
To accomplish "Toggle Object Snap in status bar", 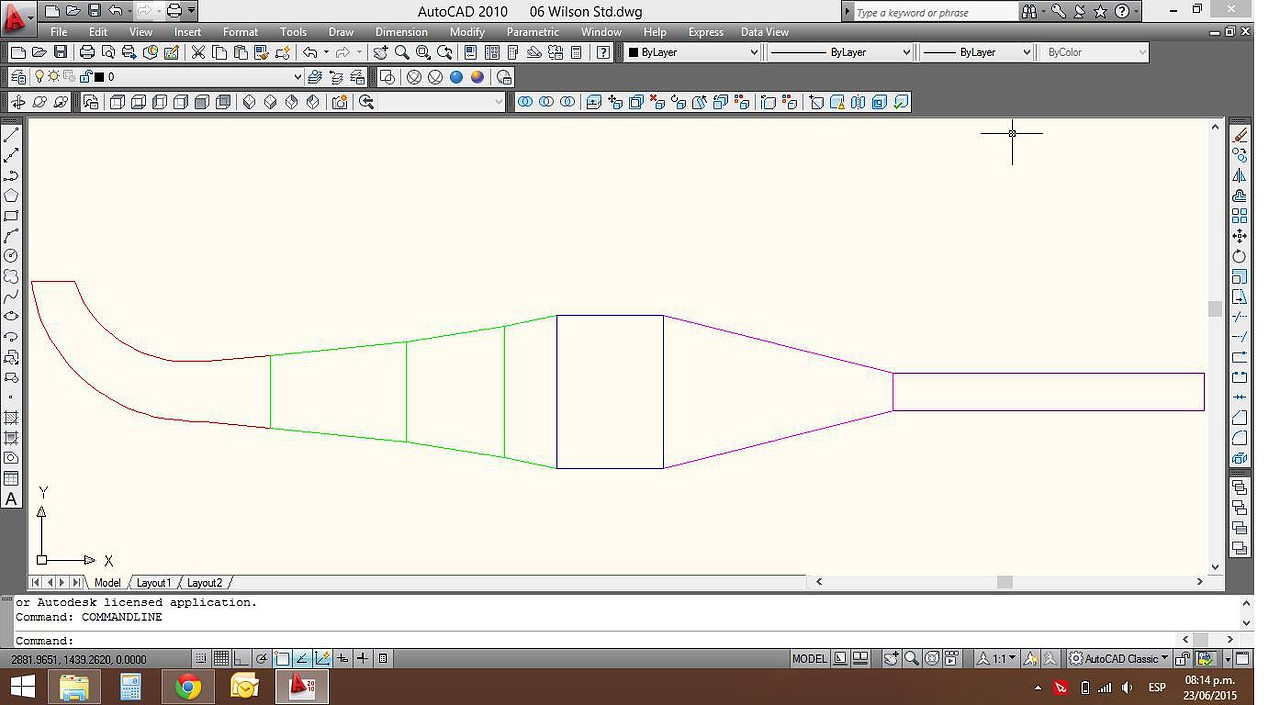I will 282,659.
